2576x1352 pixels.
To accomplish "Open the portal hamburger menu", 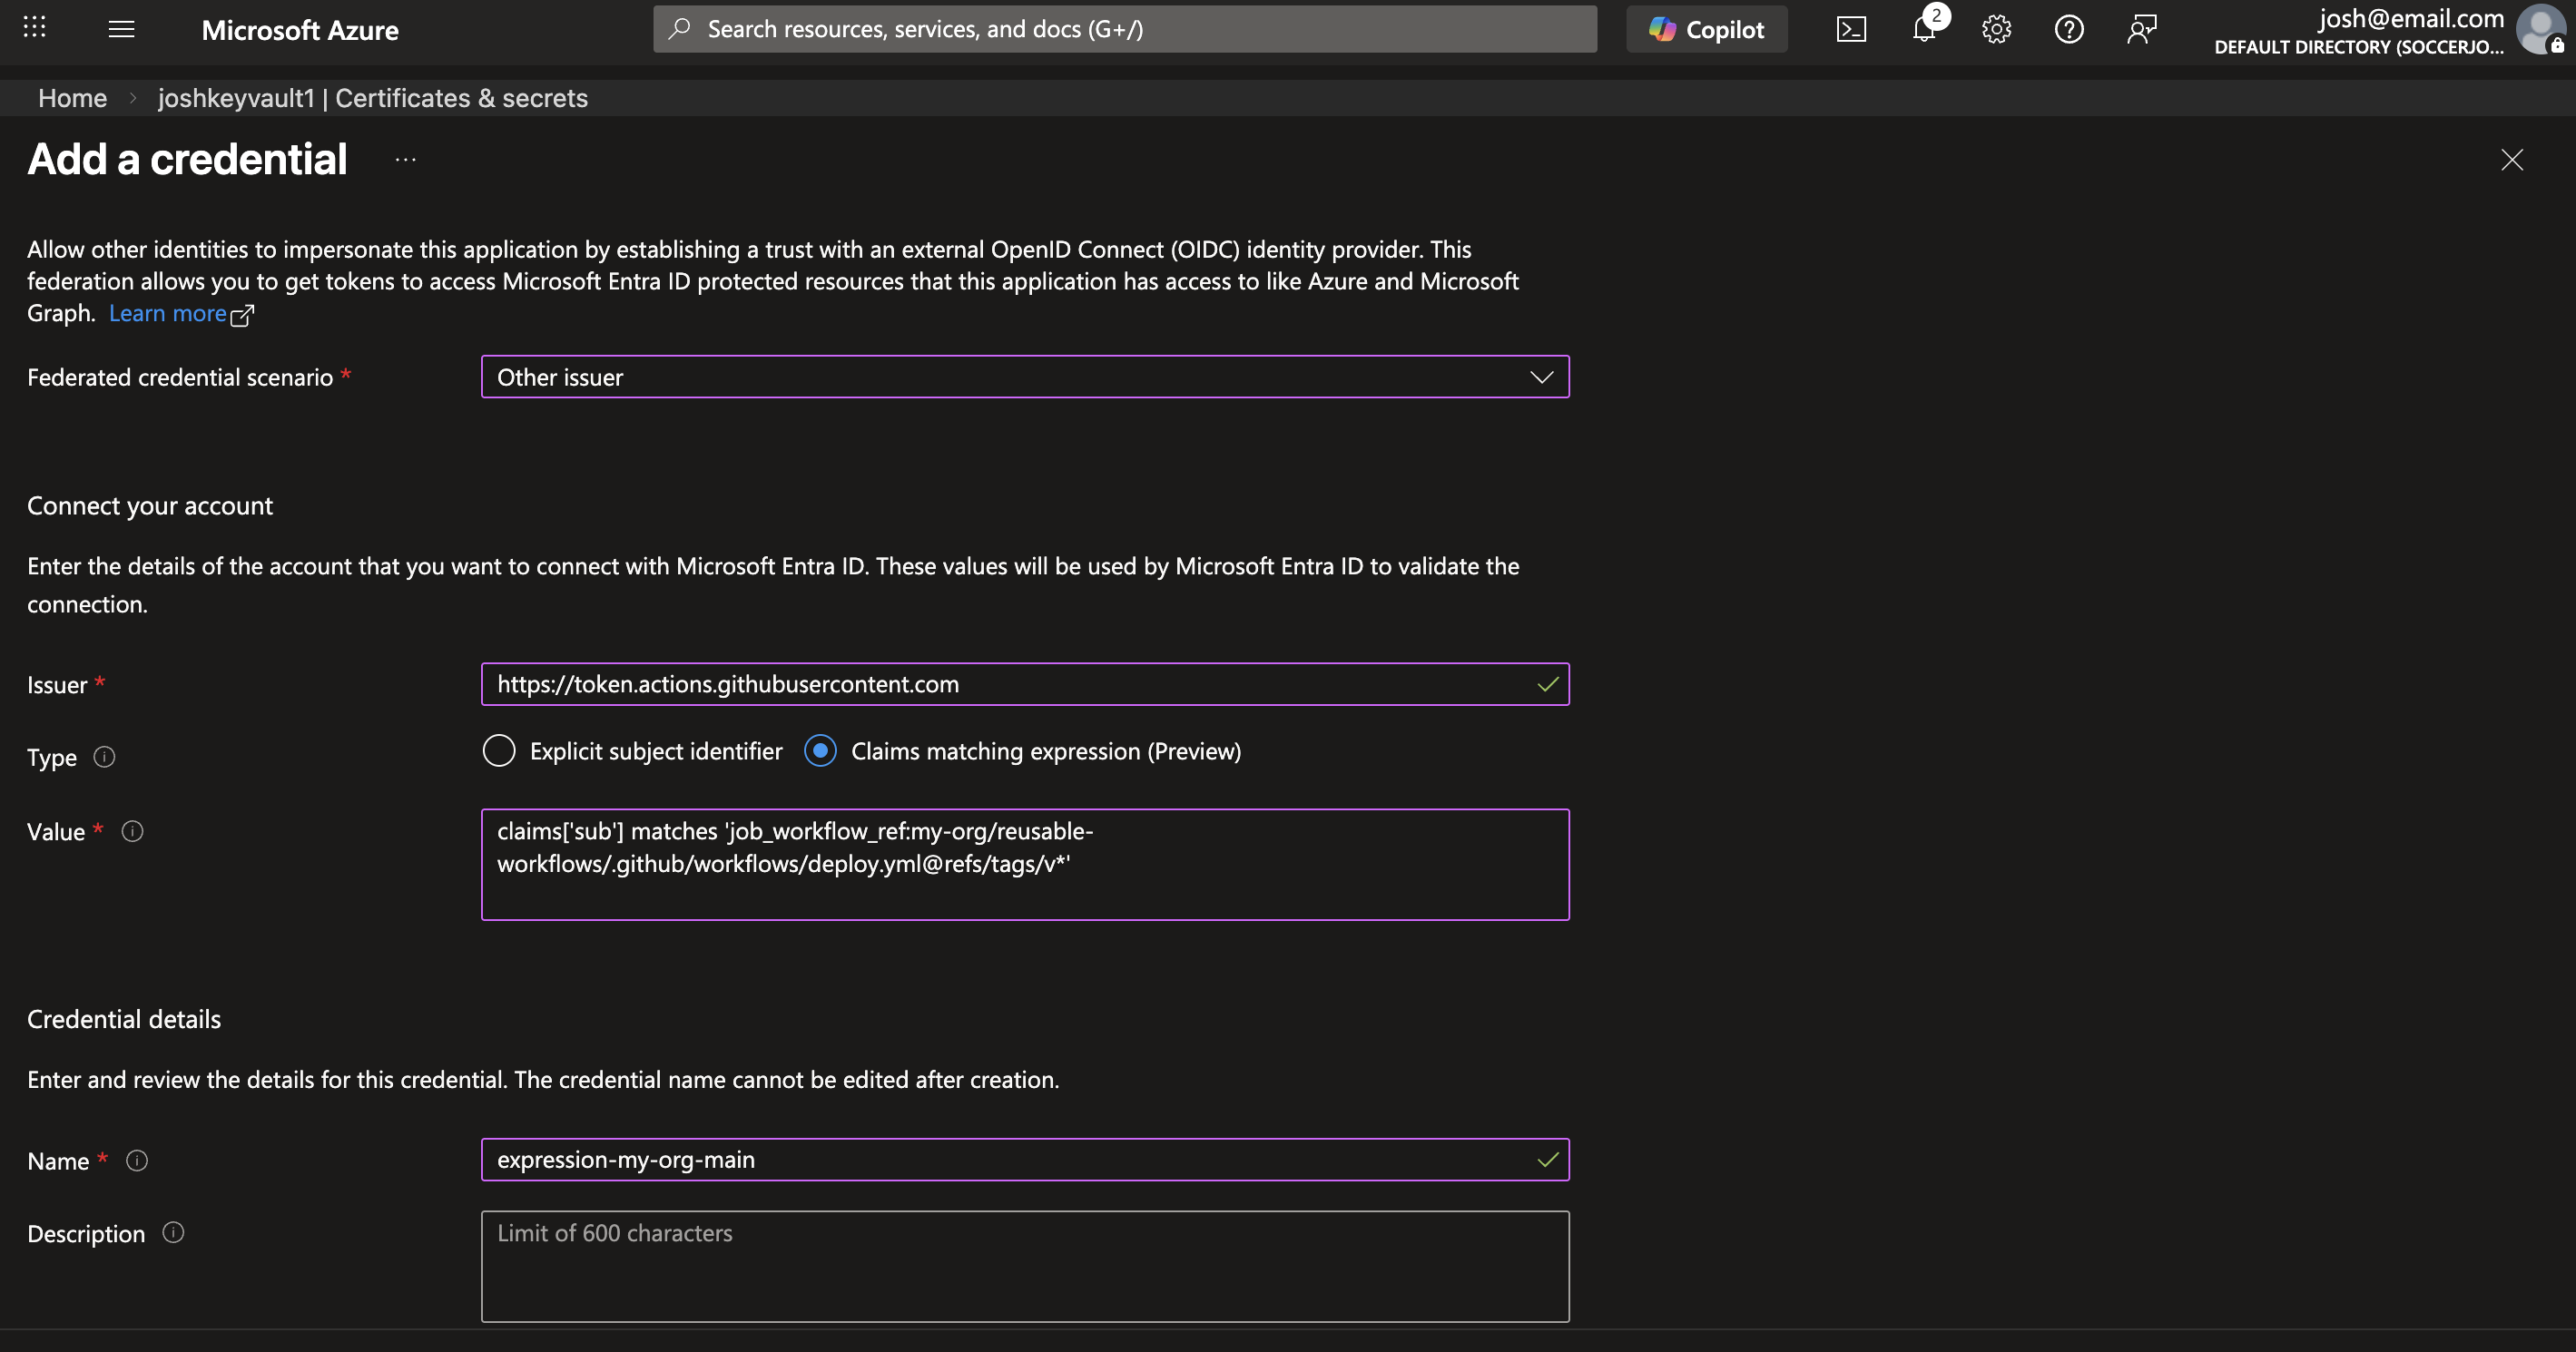I will pyautogui.click(x=121, y=29).
